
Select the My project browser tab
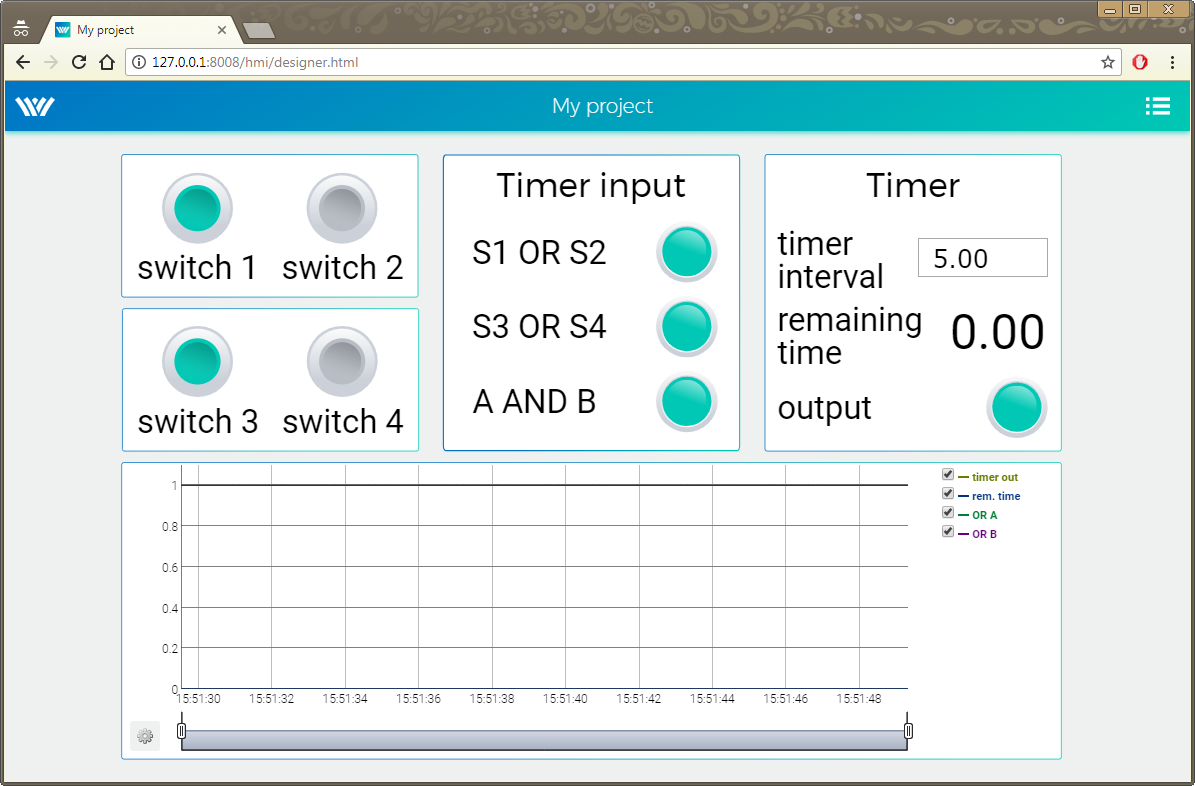pyautogui.click(x=139, y=30)
